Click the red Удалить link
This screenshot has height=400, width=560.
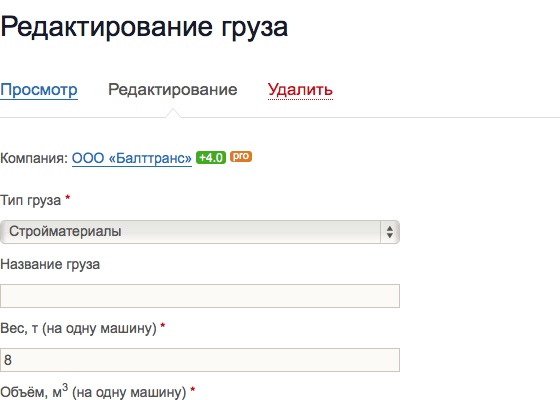300,90
